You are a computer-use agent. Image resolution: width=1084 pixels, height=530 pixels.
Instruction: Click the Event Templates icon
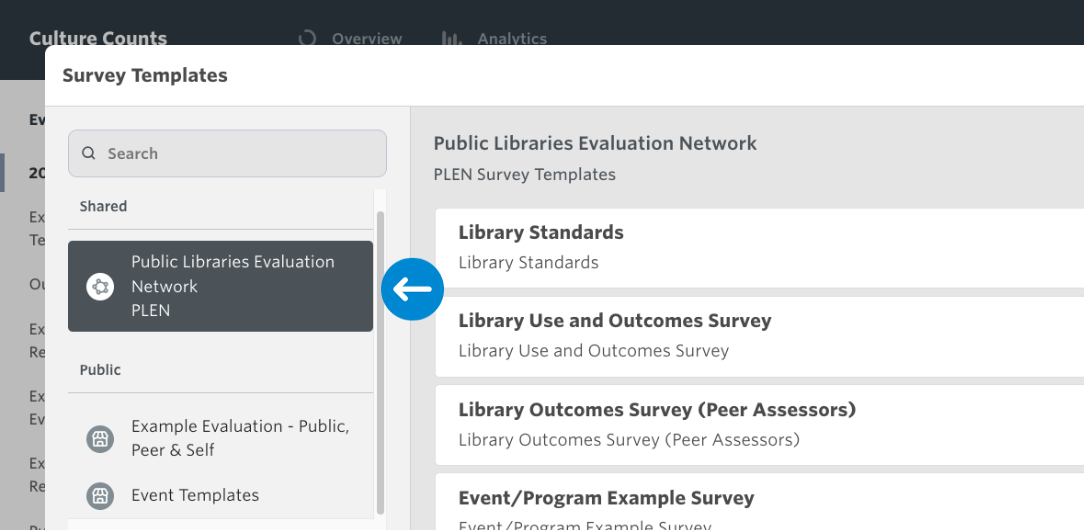[x=100, y=495]
